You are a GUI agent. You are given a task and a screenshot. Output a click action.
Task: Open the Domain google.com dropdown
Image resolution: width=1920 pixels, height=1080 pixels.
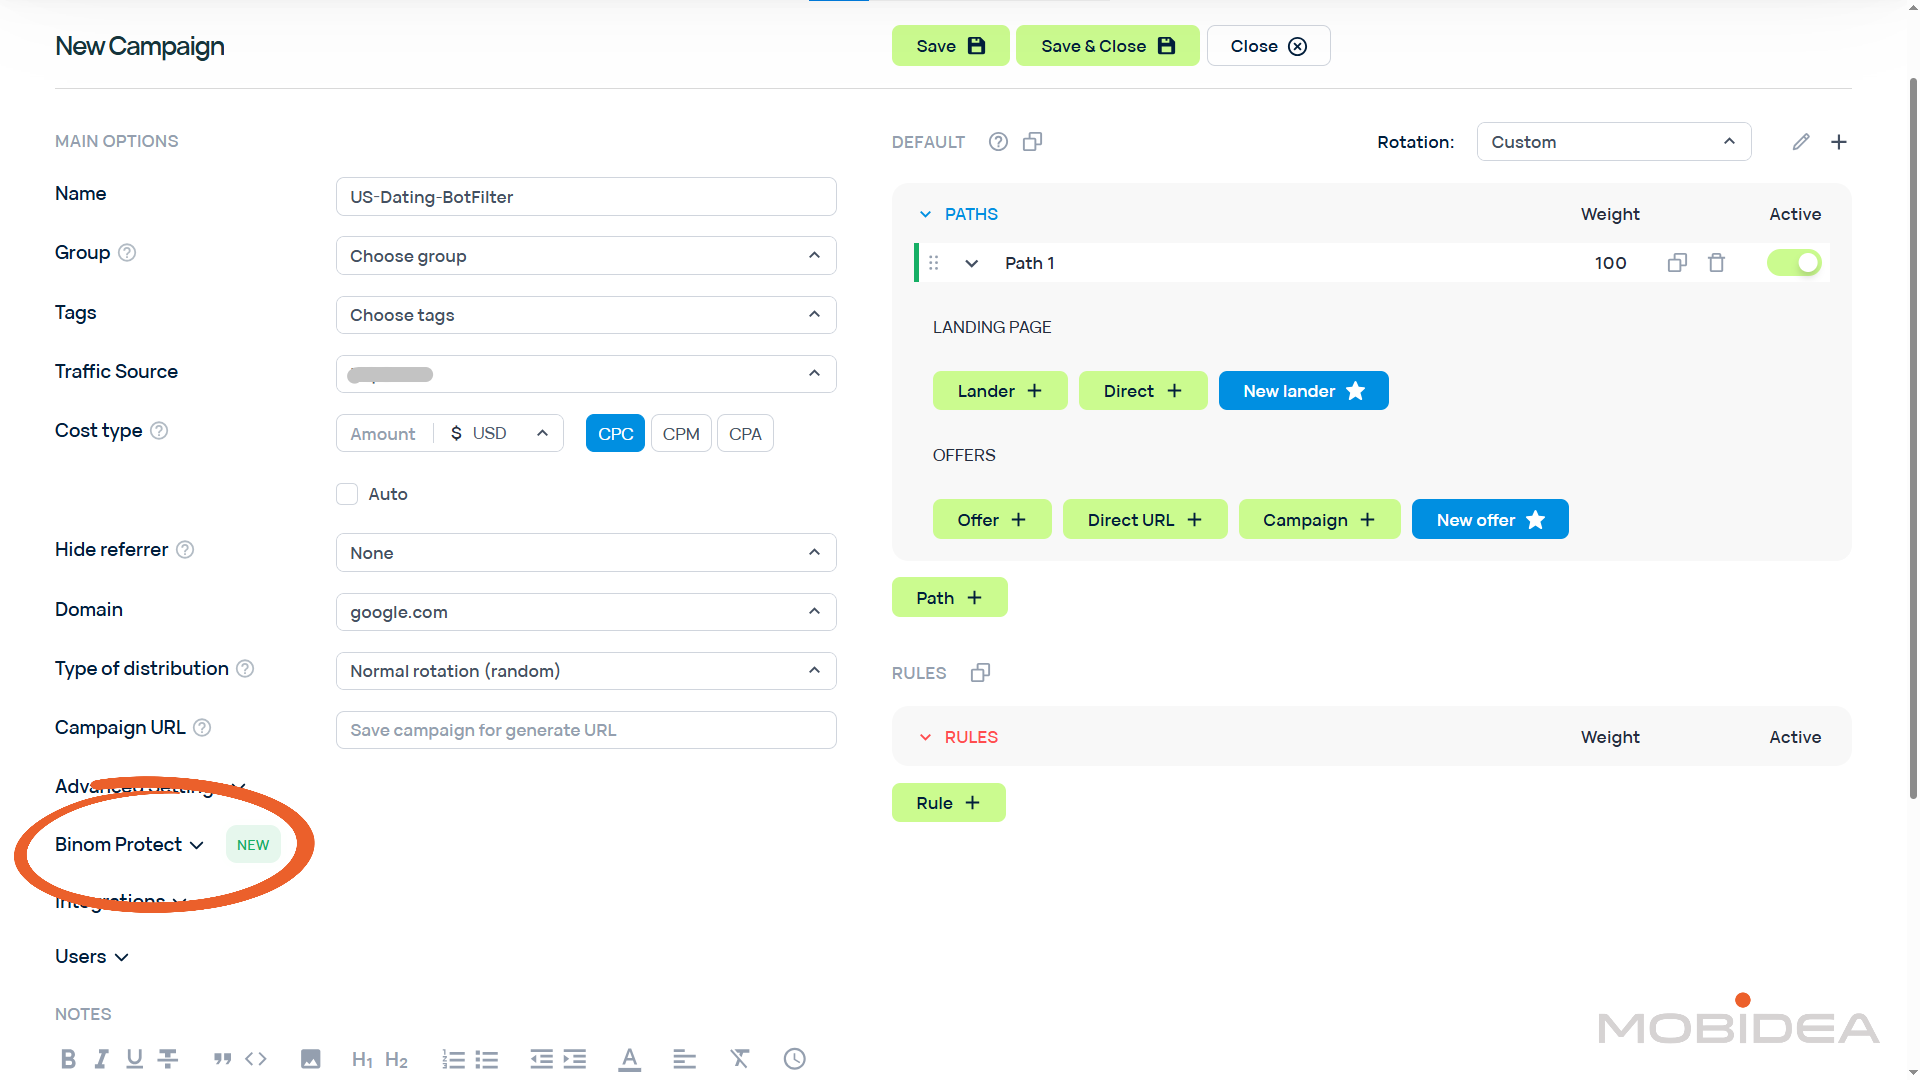[x=586, y=612]
